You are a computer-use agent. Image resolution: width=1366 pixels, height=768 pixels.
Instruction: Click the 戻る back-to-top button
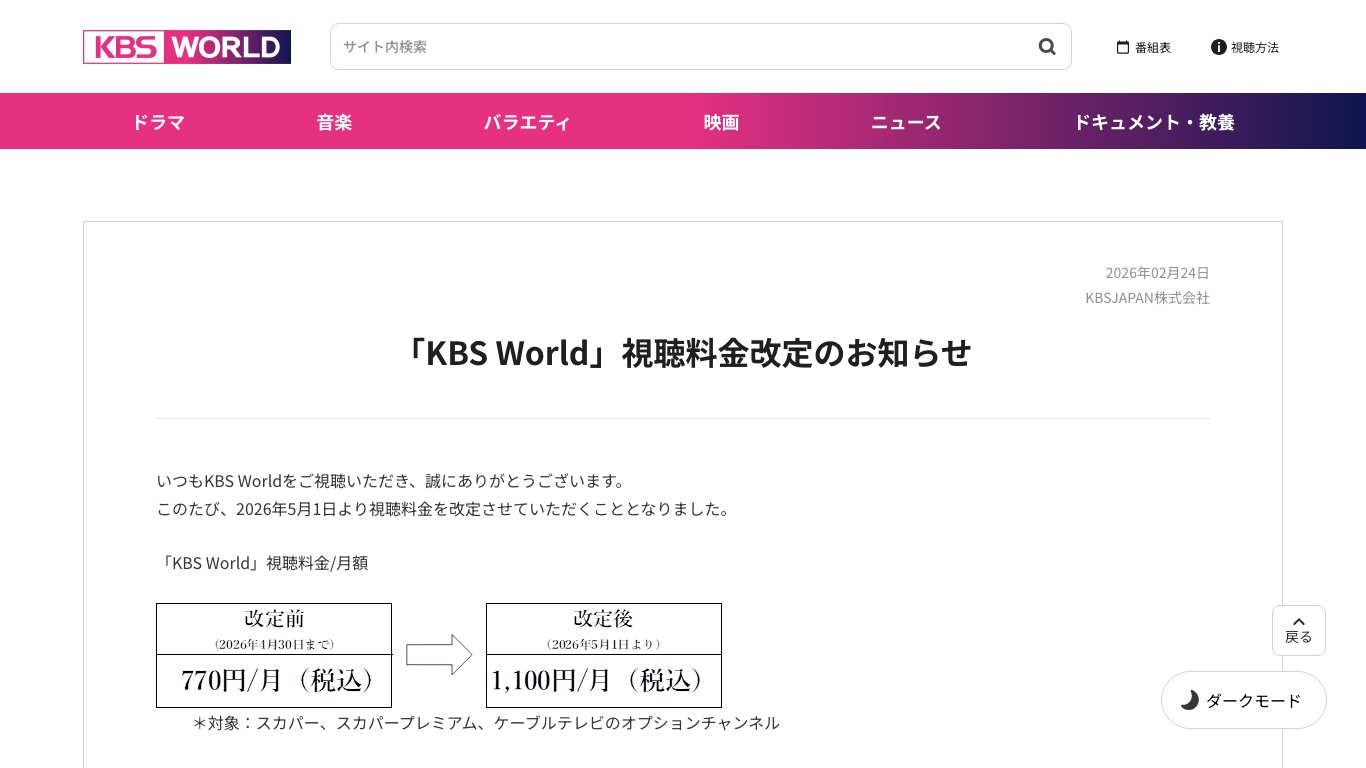coord(1299,630)
